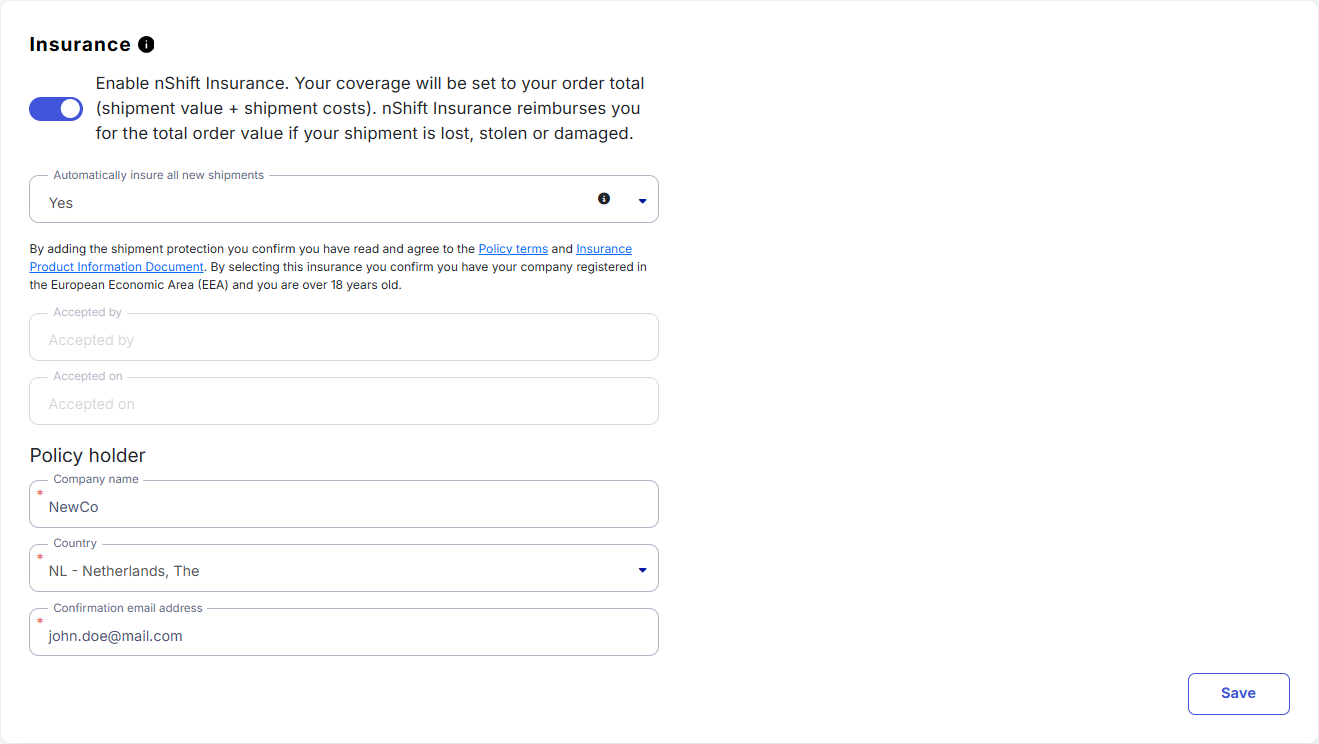The height and width of the screenshot is (744, 1319).
Task: Click the Accepted by field
Action: (x=344, y=340)
